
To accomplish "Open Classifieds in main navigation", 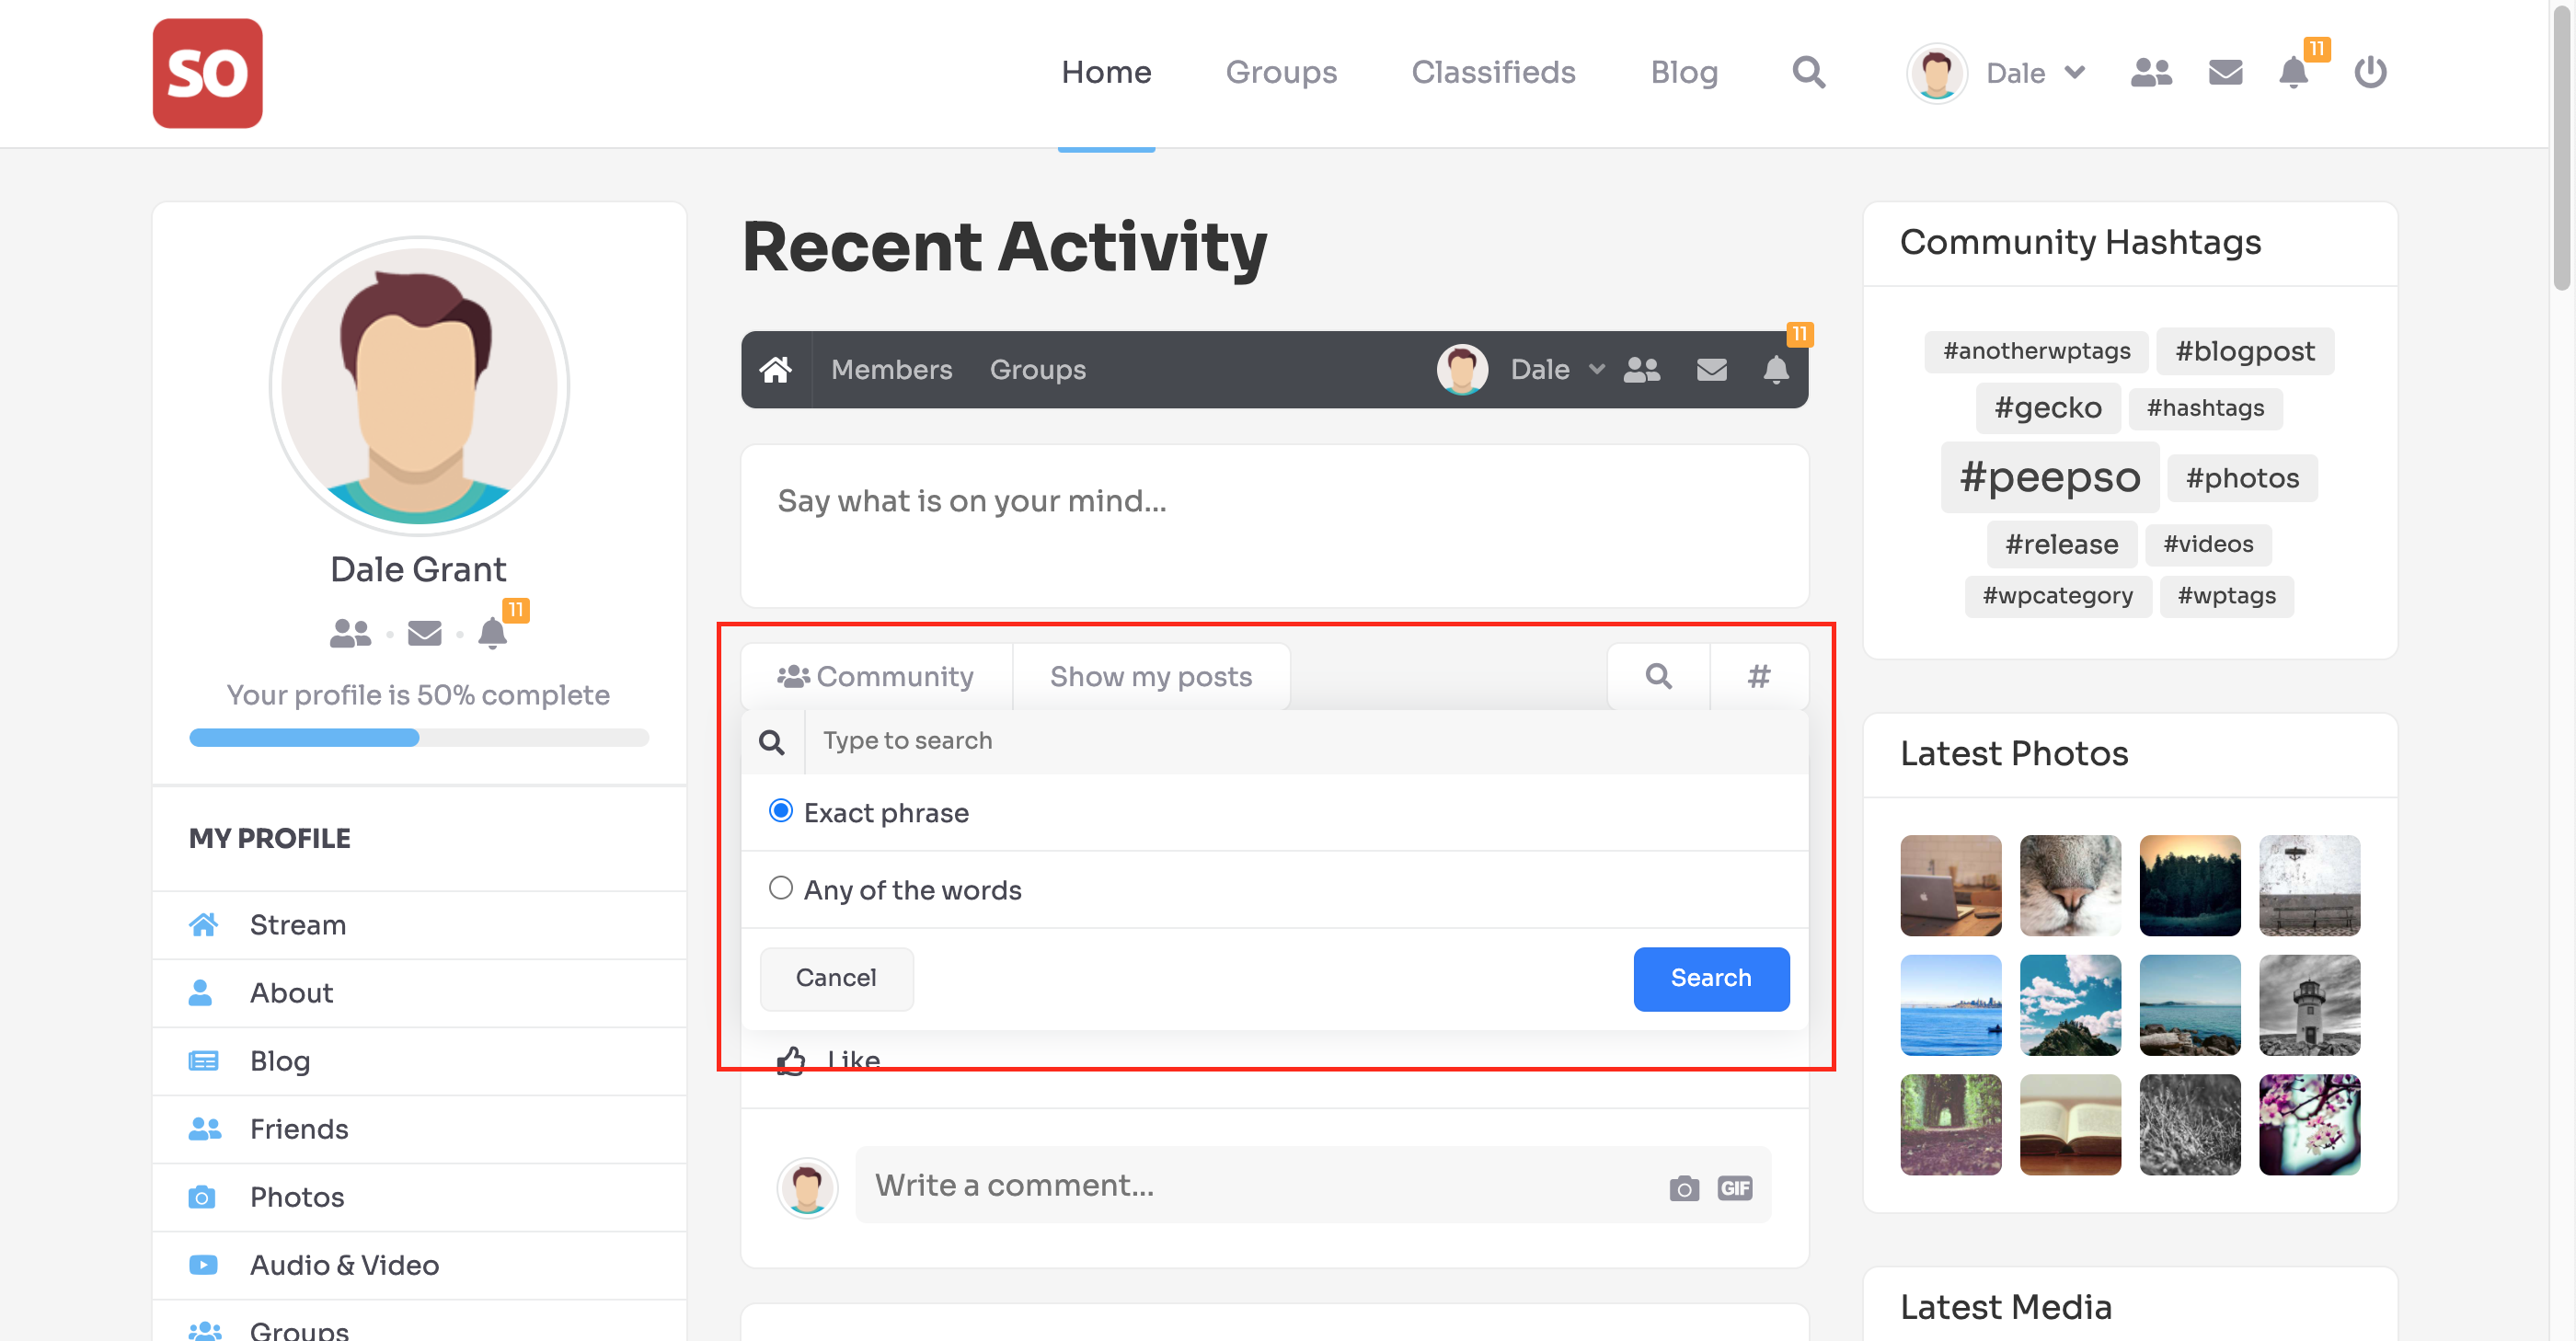I will (1493, 73).
